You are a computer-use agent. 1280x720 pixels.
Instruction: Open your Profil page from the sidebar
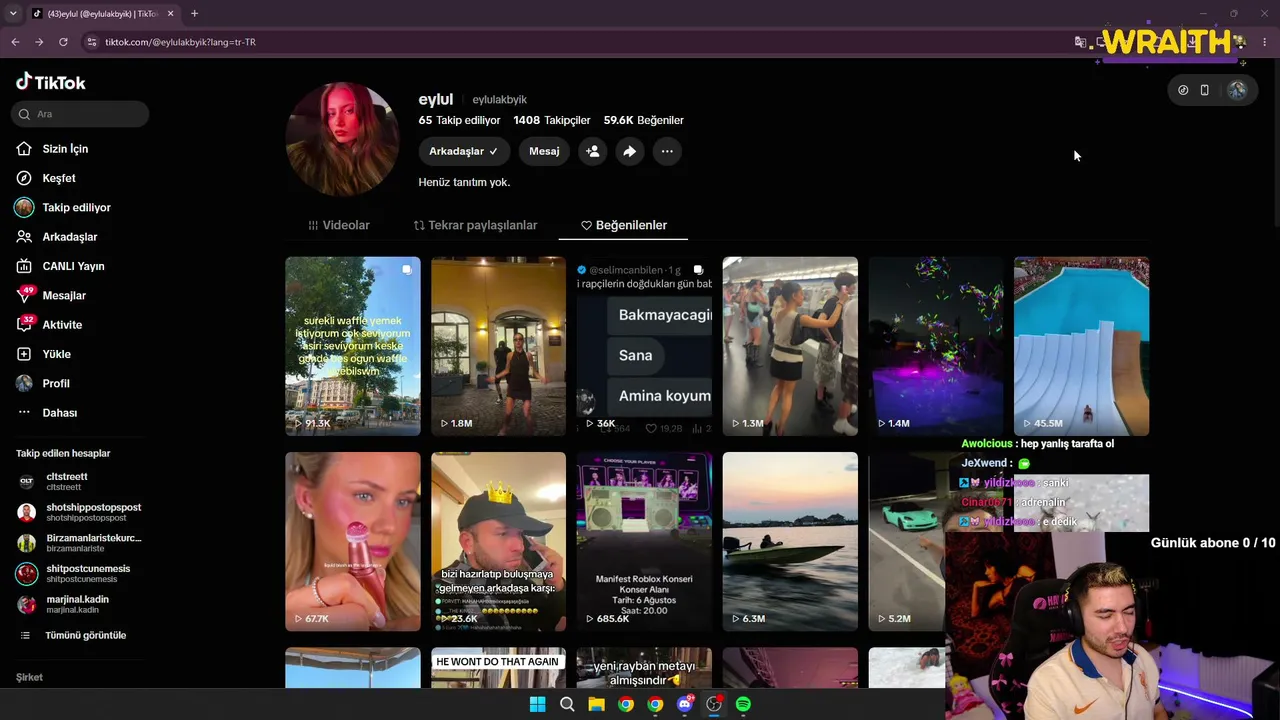tap(43, 383)
